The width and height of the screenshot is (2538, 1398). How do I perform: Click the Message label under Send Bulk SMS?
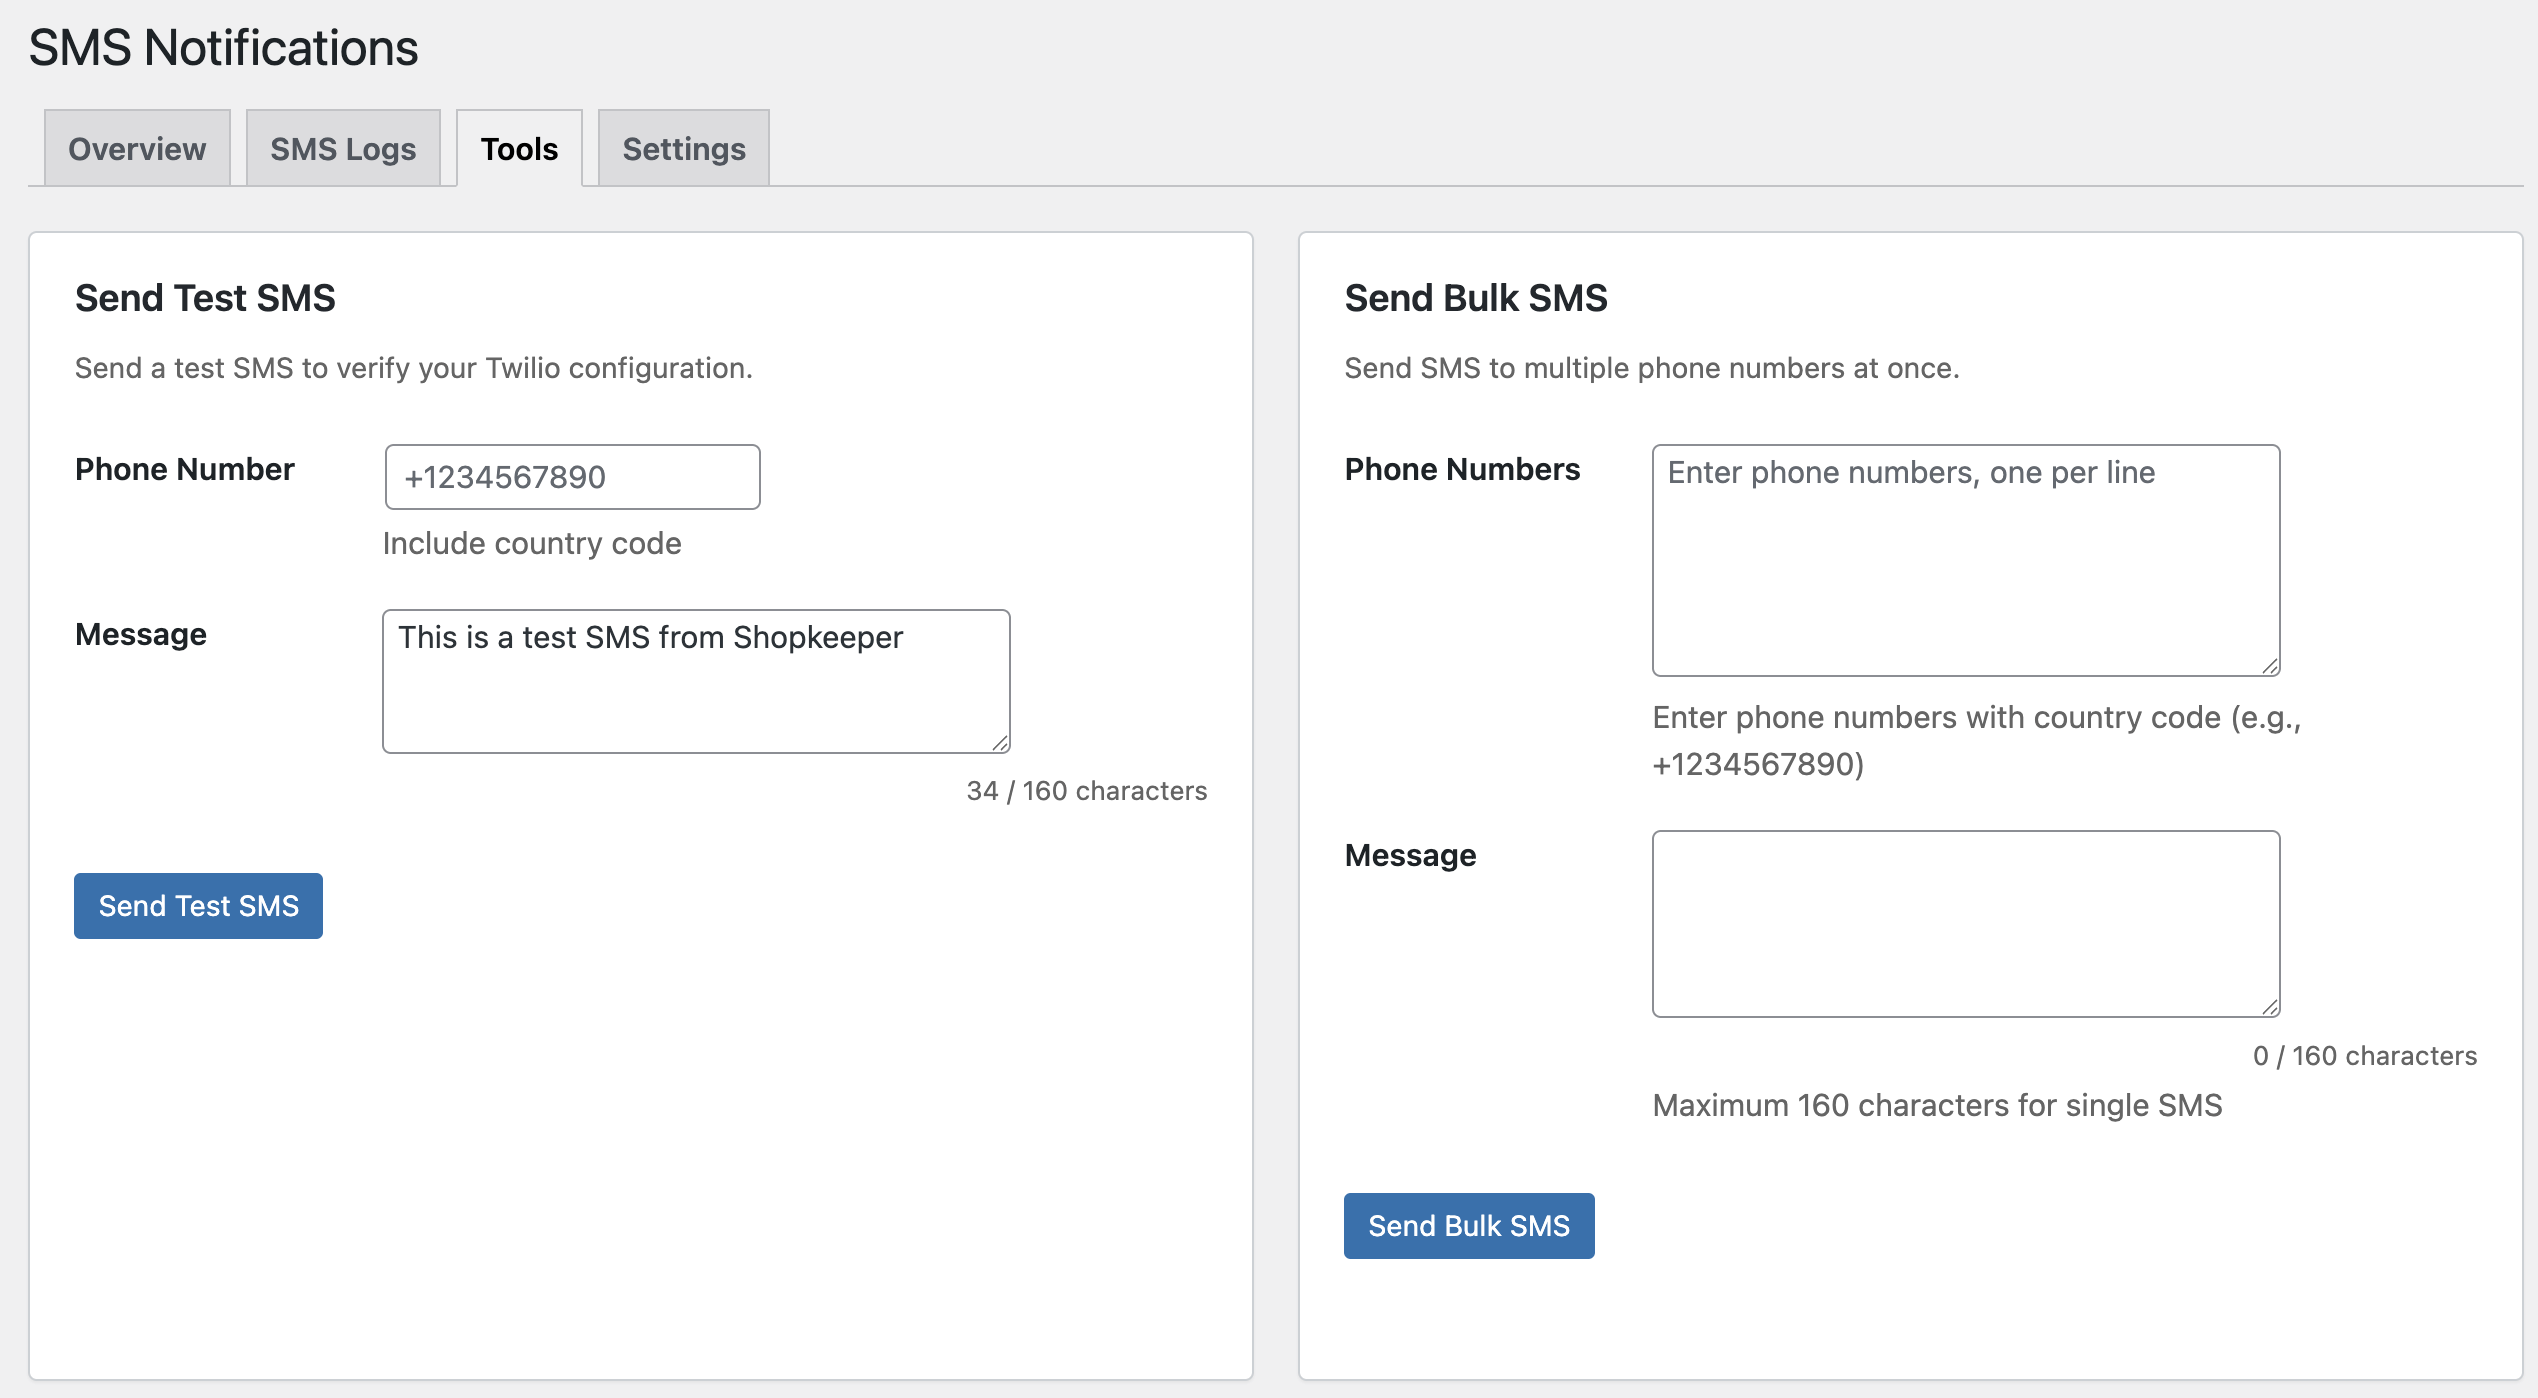click(1410, 855)
